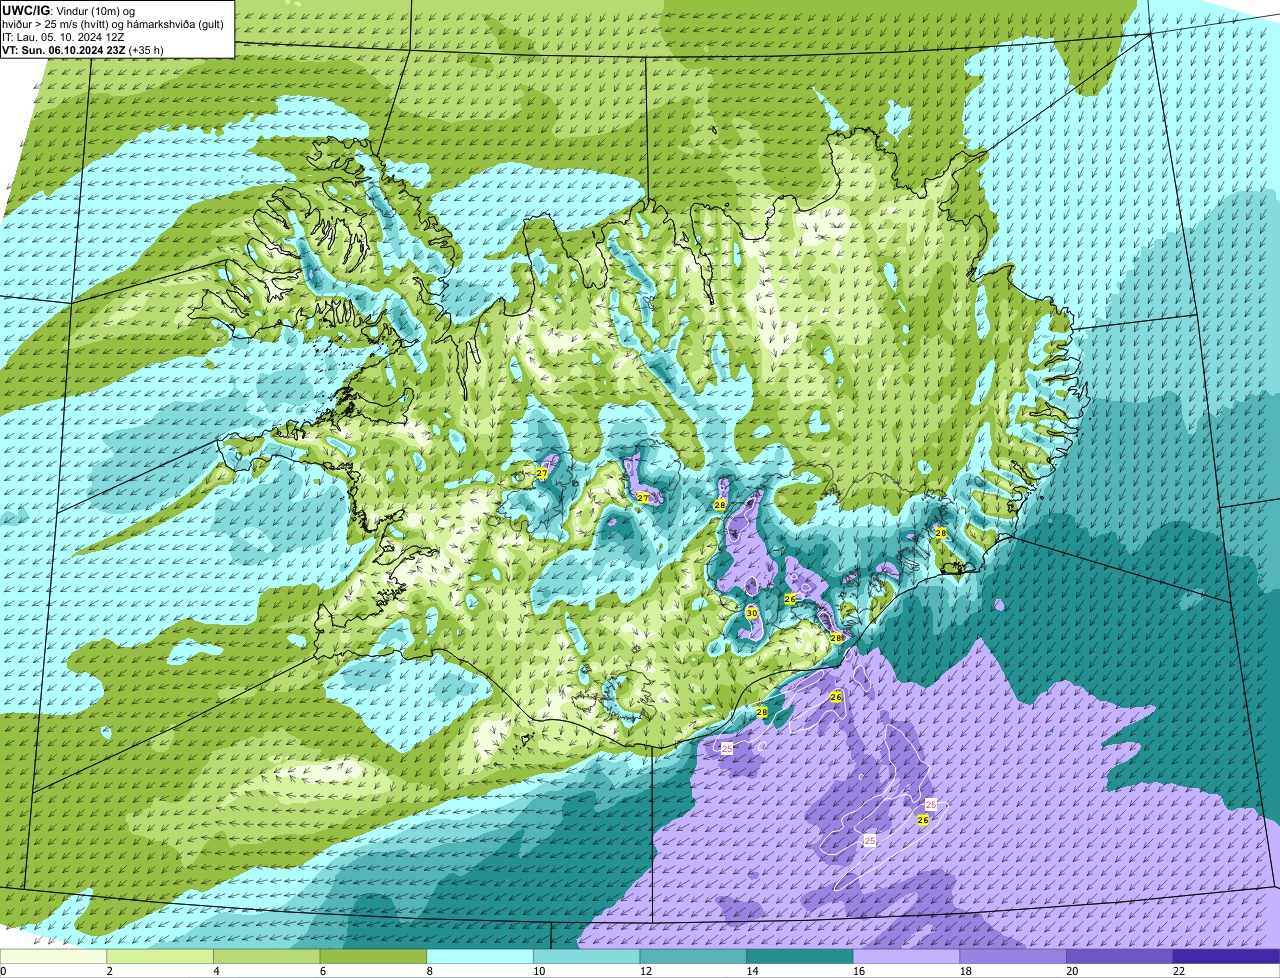Viewport: 1280px width, 978px height.
Task: Click the scale value "16"
Action: (x=859, y=971)
